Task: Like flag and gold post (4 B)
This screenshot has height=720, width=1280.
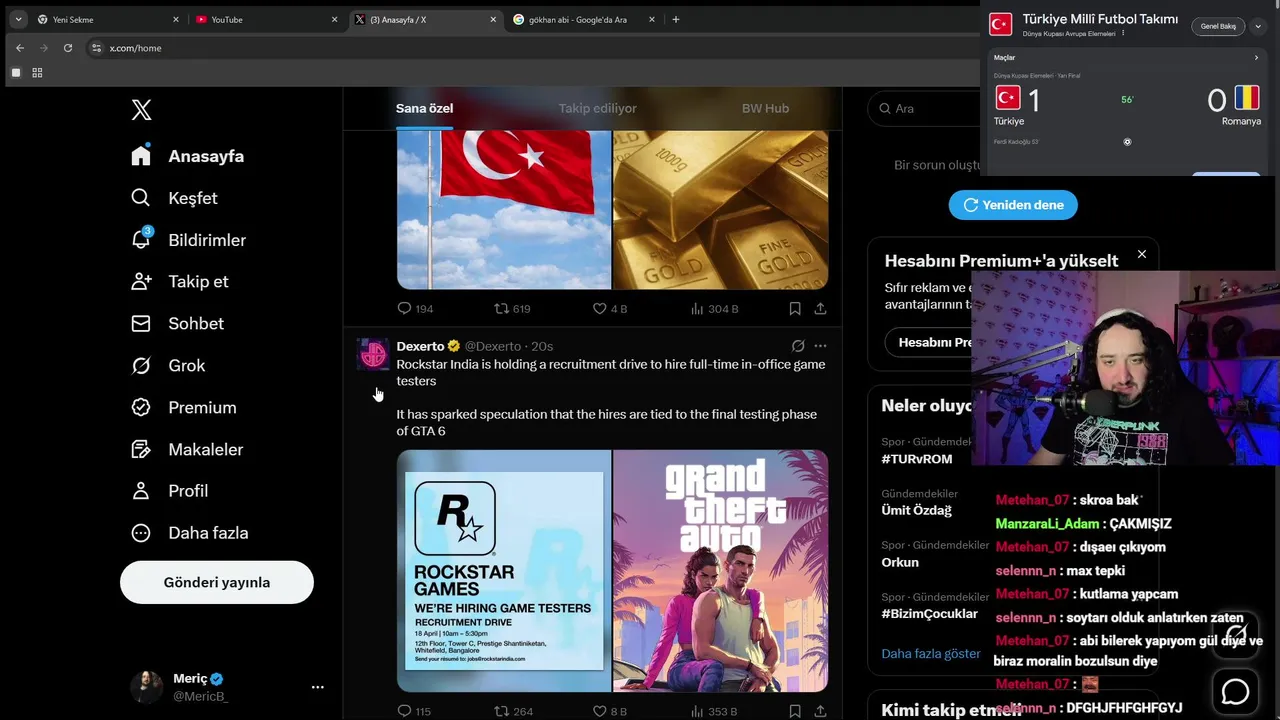Action: coord(610,309)
